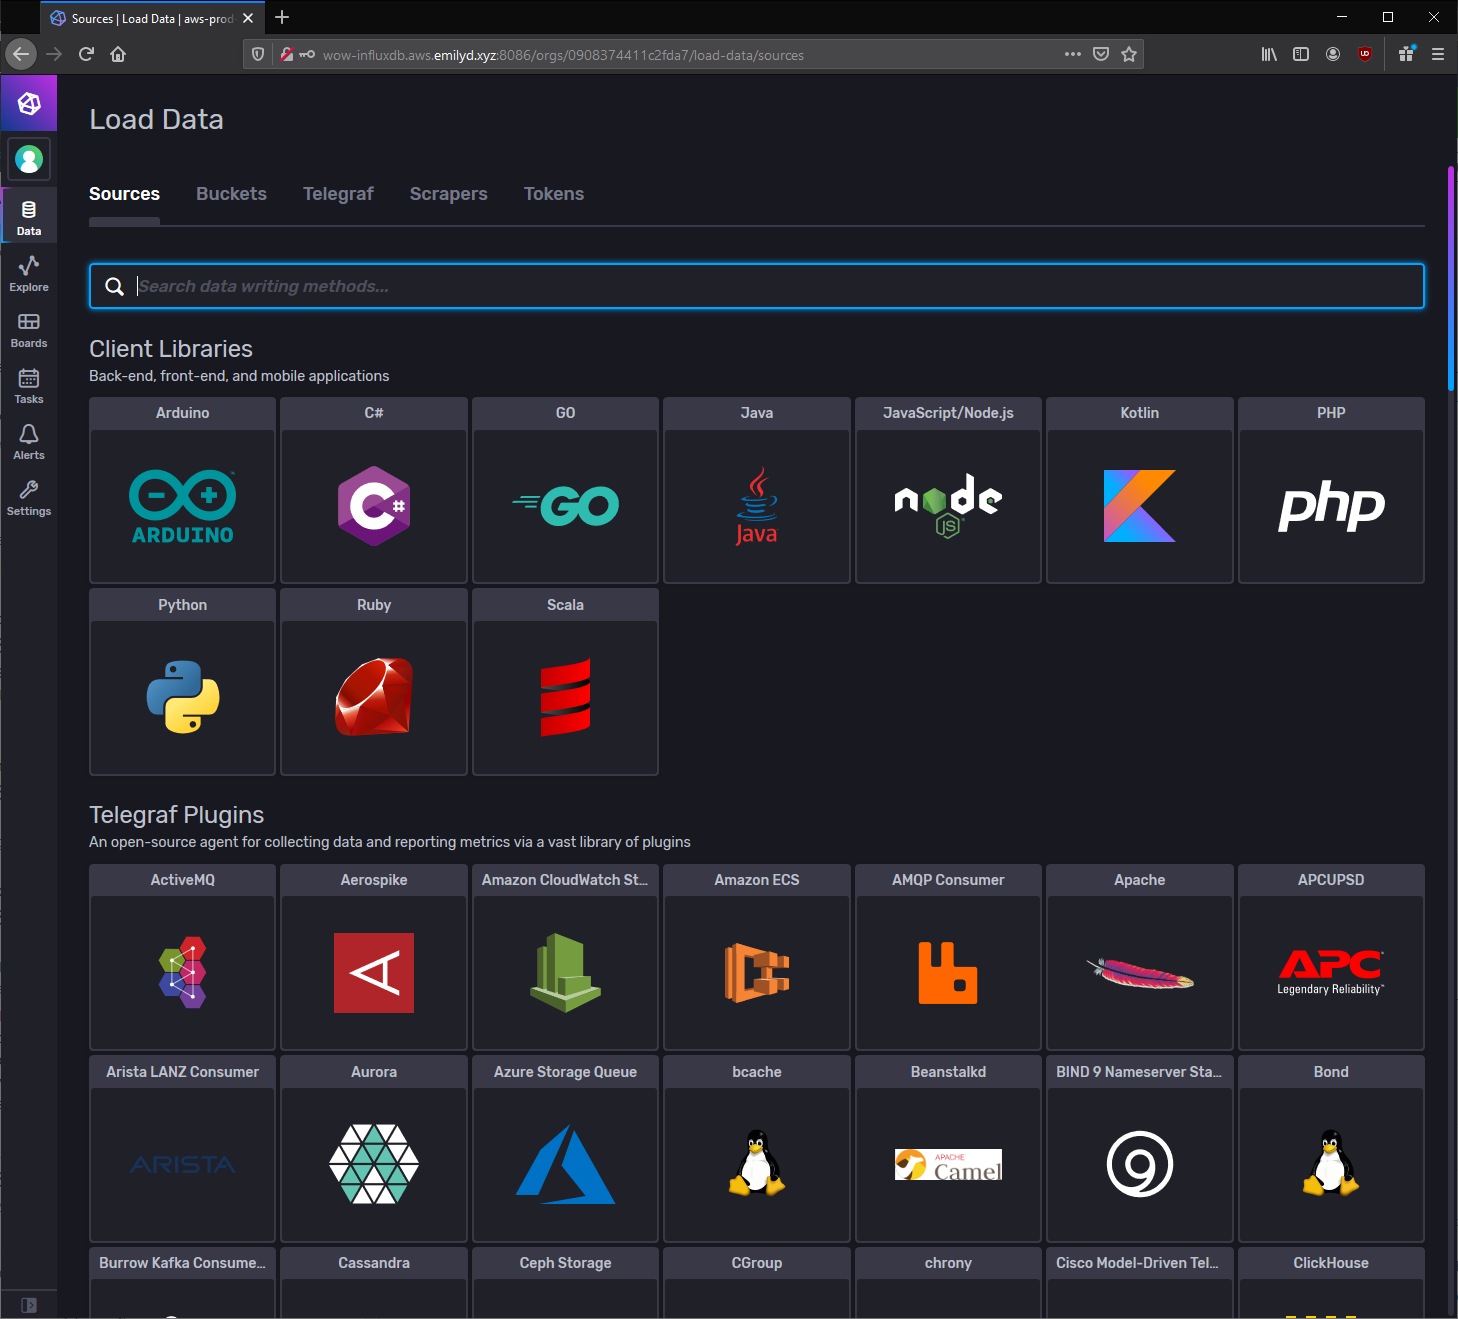Open the Amazon CloudWatch Statistics plugin
The width and height of the screenshot is (1458, 1319).
(x=565, y=957)
